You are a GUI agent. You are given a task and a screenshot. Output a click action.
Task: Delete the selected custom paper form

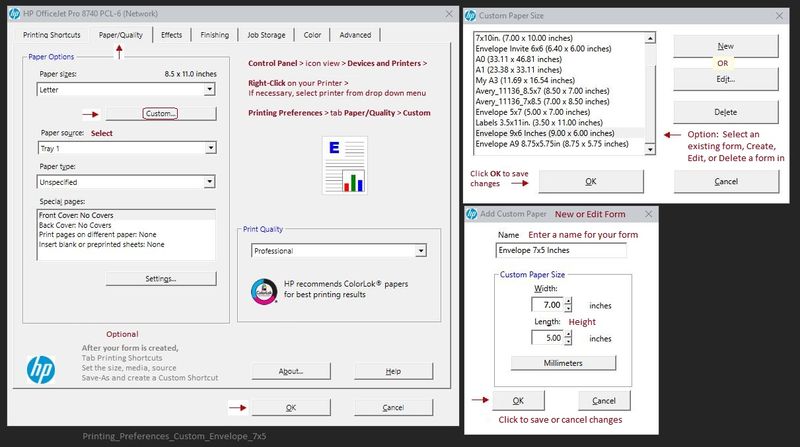[726, 112]
